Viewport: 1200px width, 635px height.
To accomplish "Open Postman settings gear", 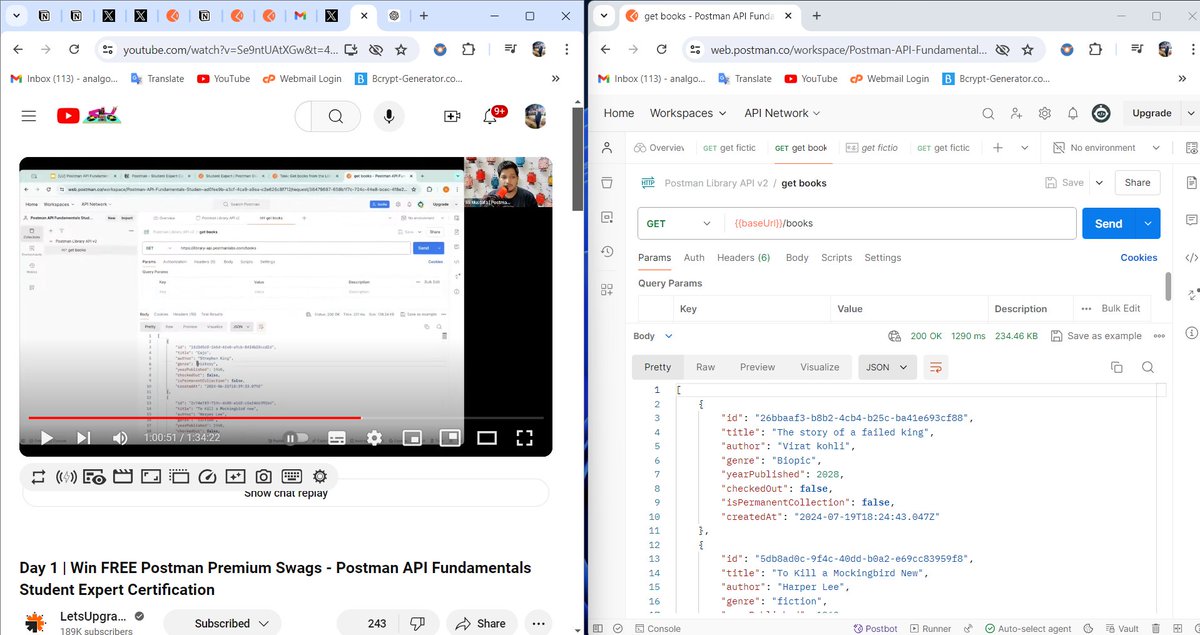I will 1045,113.
